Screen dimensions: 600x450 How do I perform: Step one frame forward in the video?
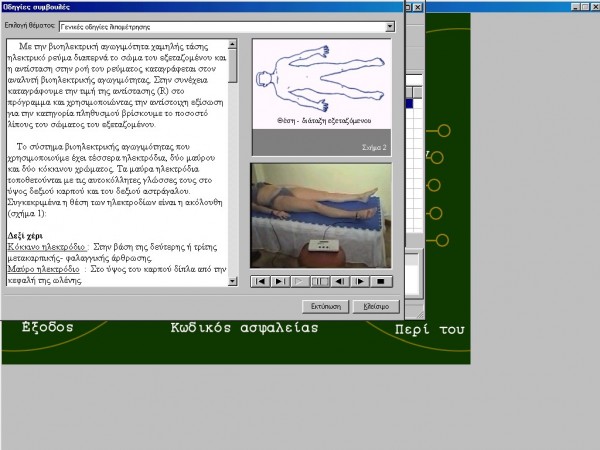click(x=360, y=282)
